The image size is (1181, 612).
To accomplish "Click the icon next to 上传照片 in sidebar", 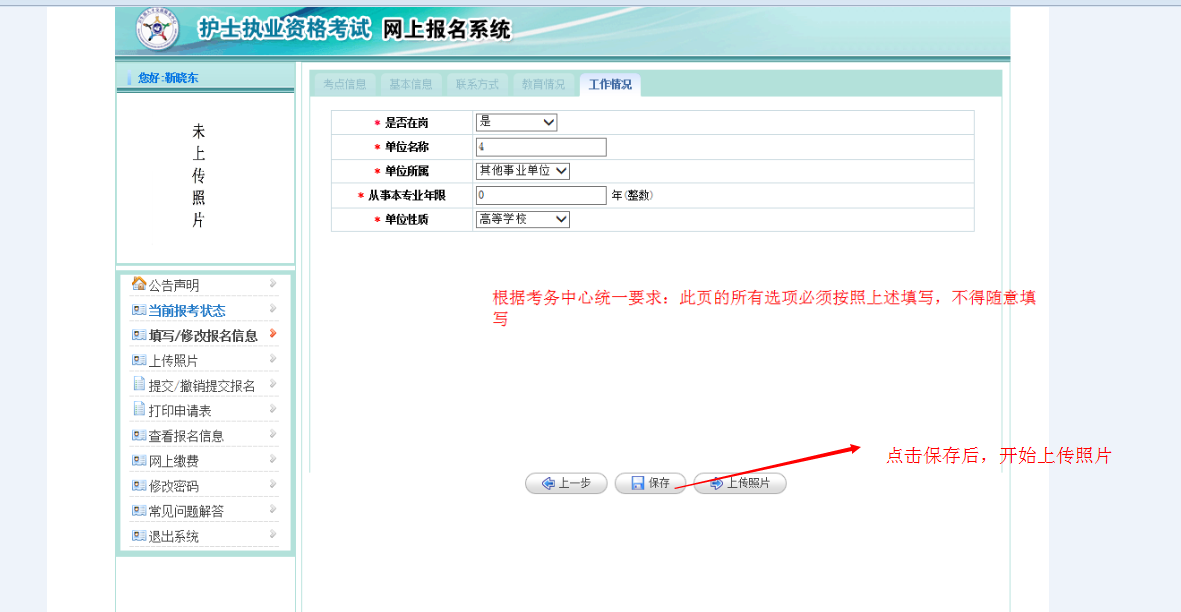I will point(139,360).
